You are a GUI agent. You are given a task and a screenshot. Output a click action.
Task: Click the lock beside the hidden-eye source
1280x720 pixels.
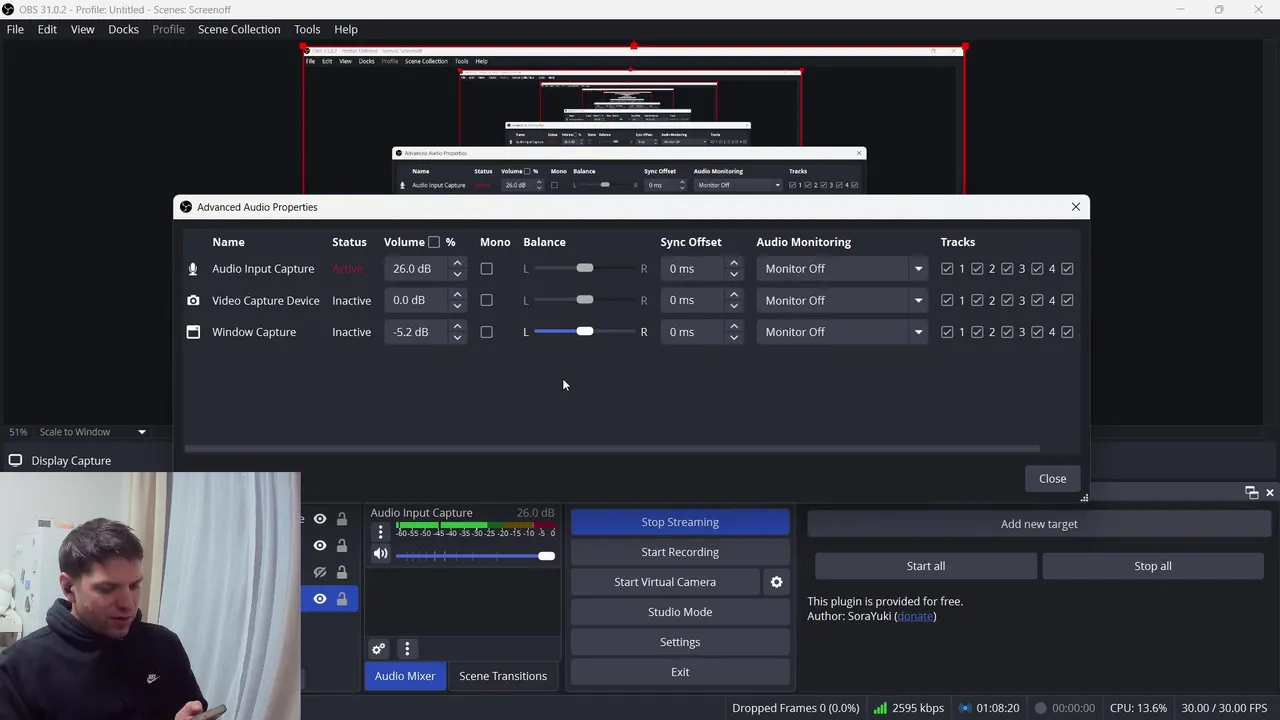pos(342,572)
